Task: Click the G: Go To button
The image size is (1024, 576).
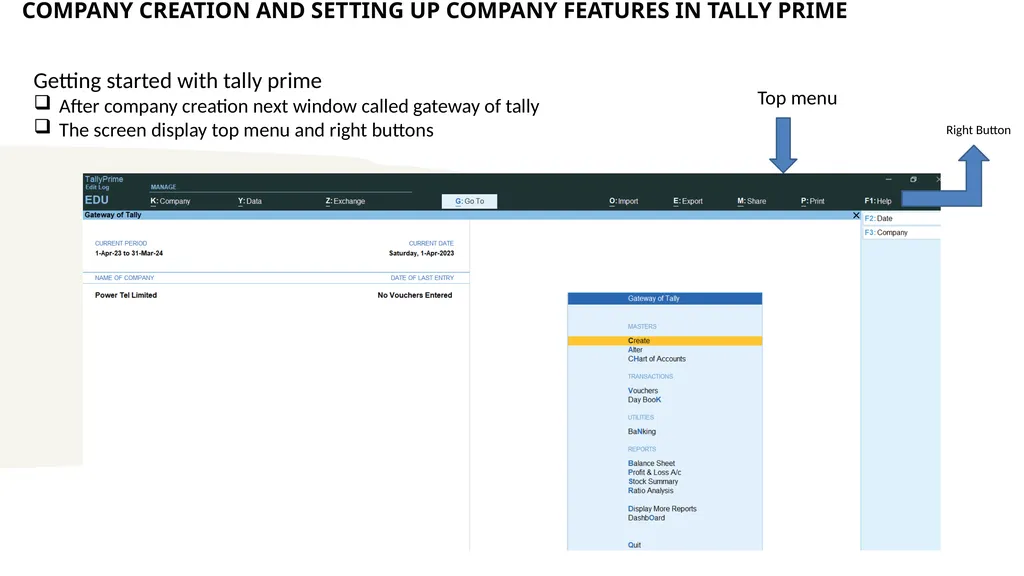Action: click(470, 201)
